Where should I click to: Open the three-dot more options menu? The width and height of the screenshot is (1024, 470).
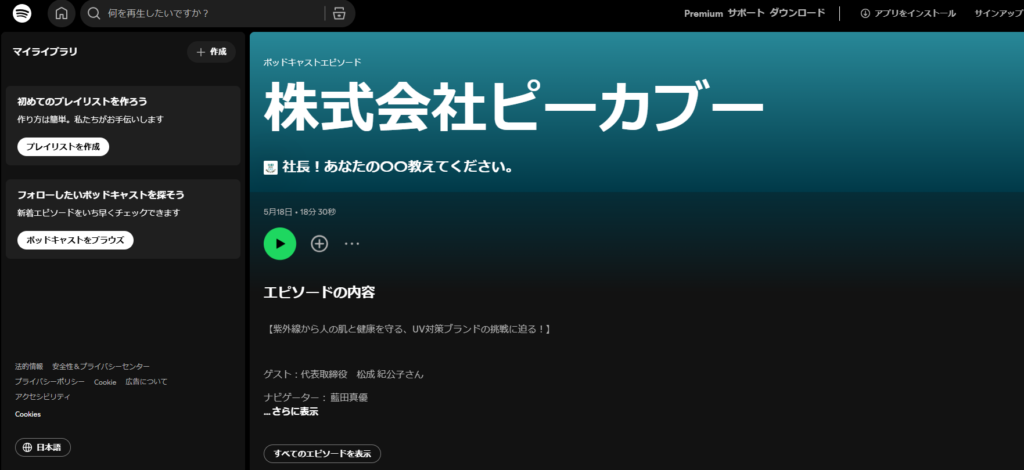pos(352,243)
